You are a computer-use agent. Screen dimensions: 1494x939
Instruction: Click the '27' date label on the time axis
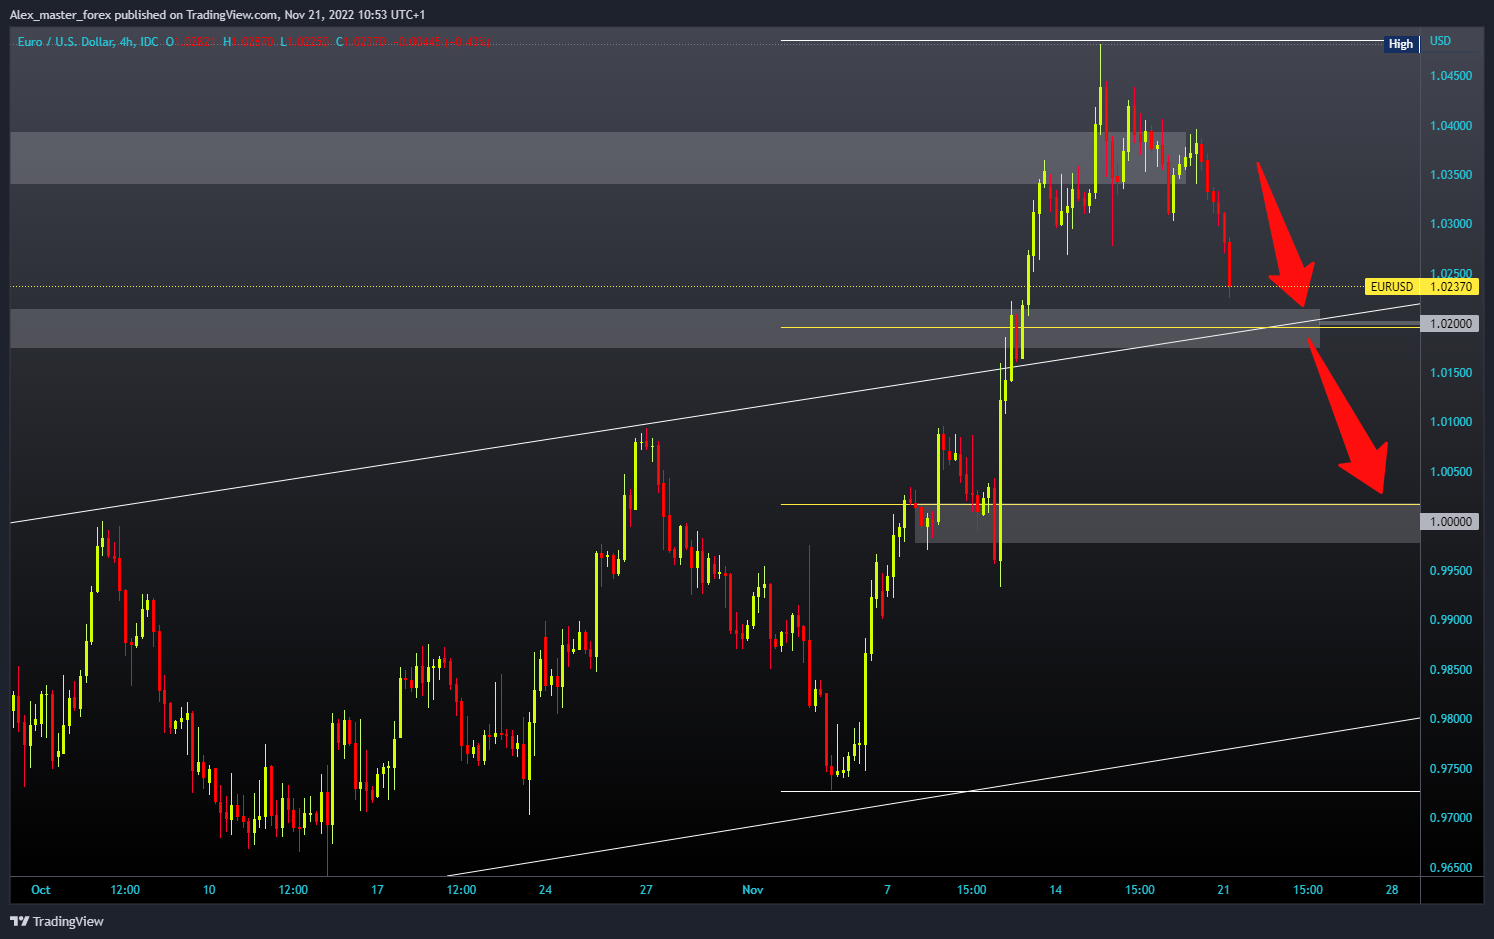(x=646, y=890)
